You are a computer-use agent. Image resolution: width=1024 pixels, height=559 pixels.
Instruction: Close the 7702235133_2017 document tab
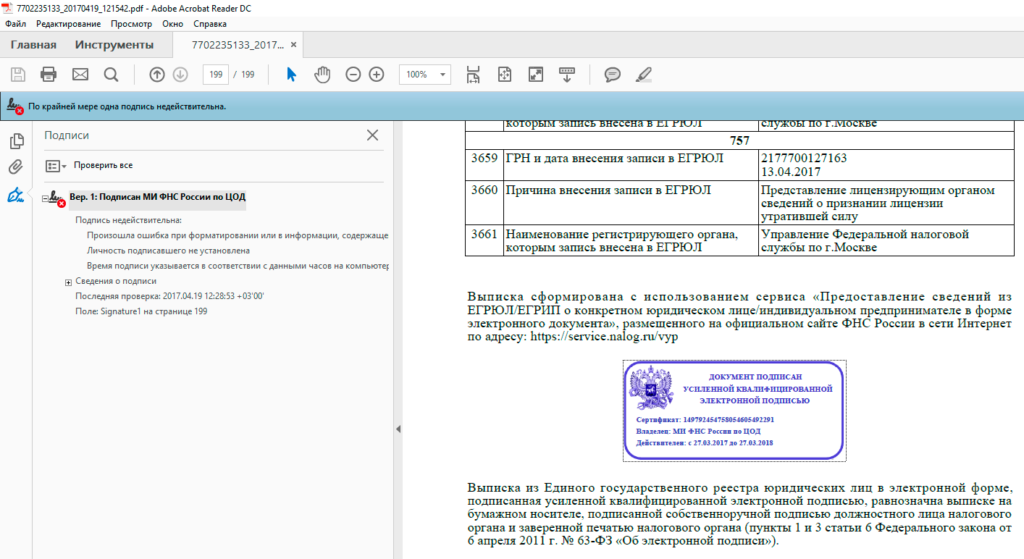(x=294, y=44)
